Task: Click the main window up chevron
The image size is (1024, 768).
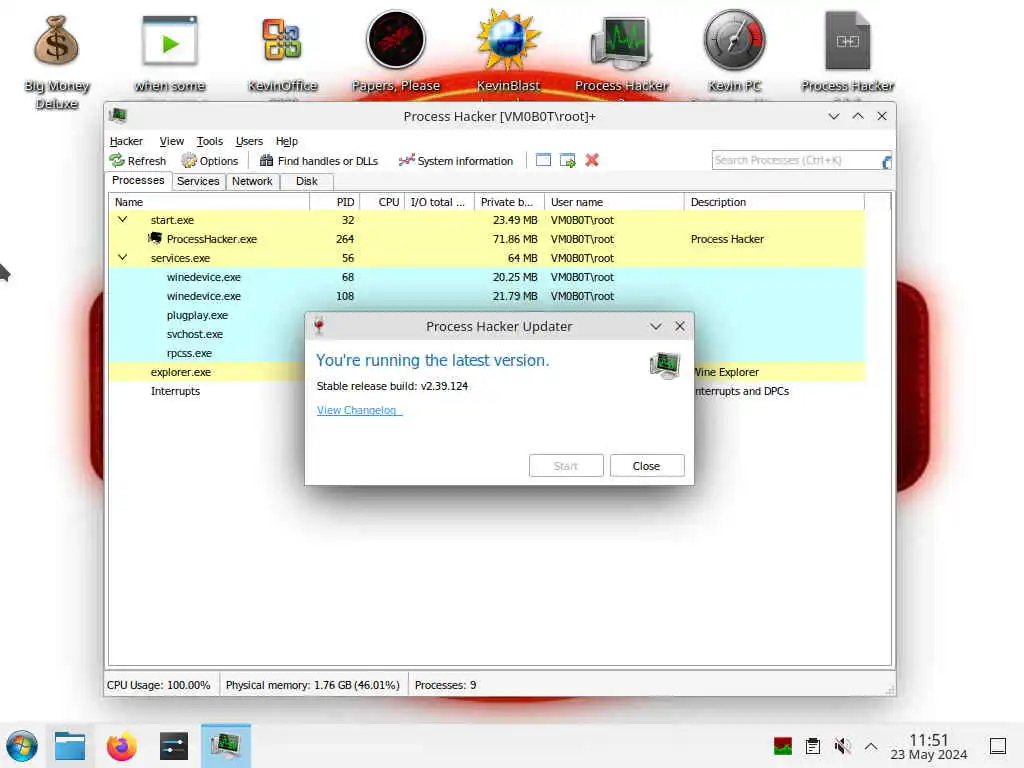Action: [858, 116]
